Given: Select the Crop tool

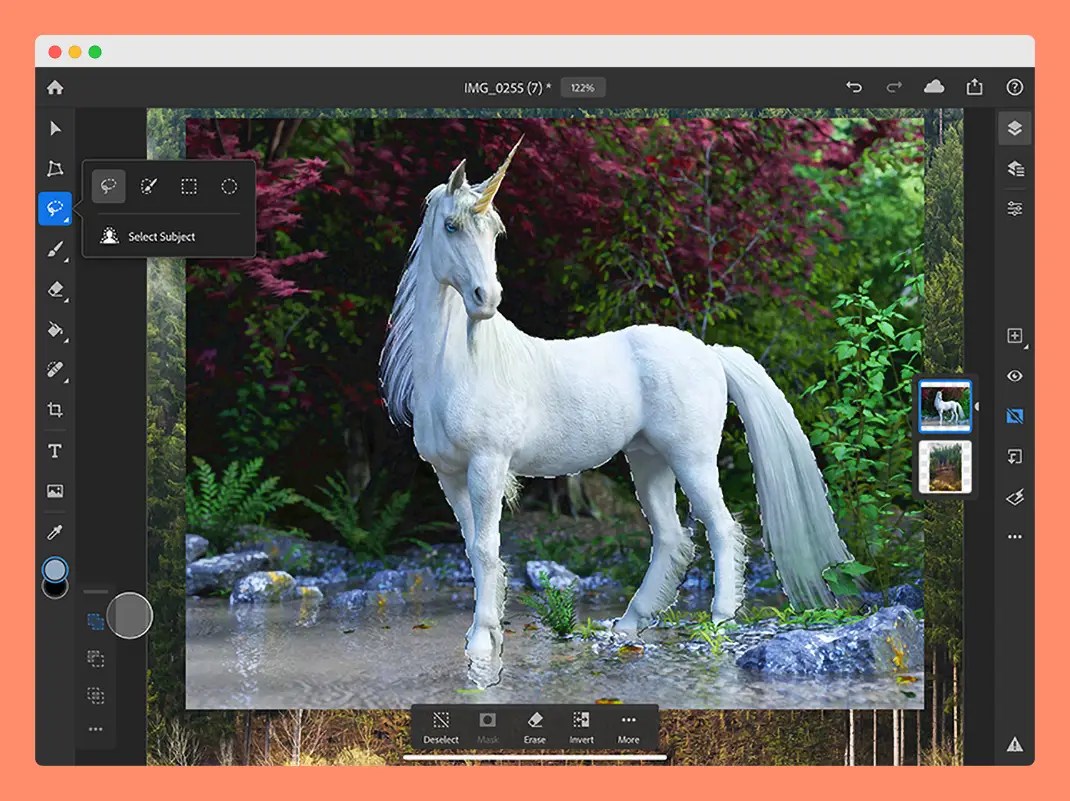Looking at the screenshot, I should point(56,410).
